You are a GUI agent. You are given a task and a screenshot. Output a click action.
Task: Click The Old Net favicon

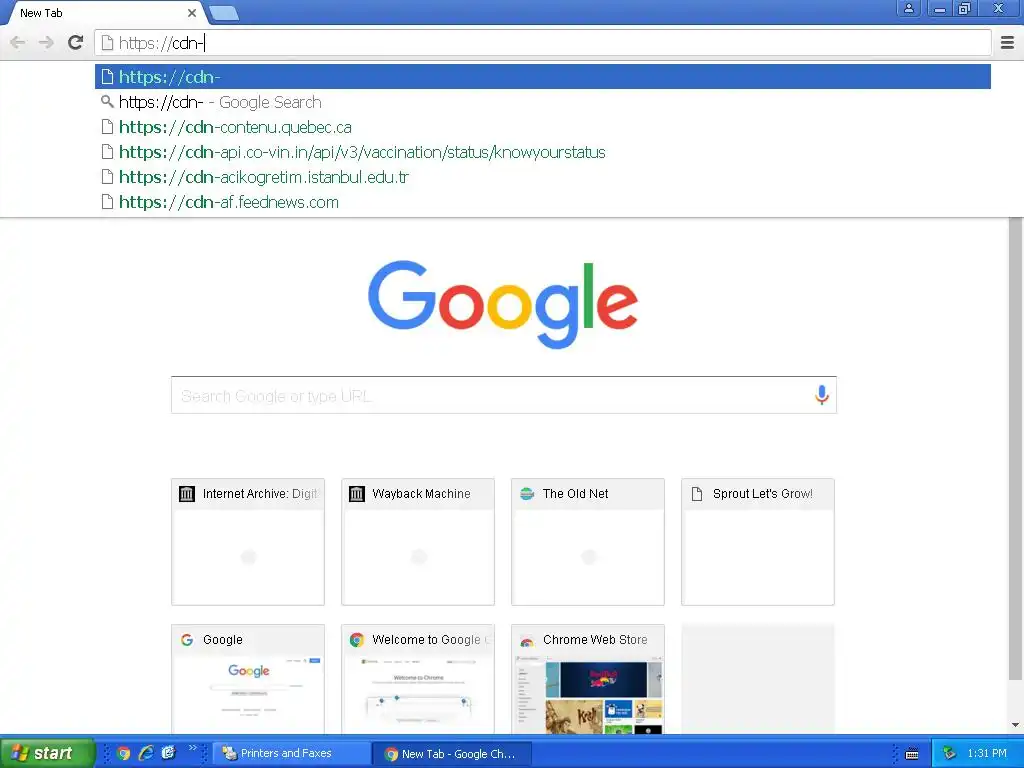tap(527, 494)
